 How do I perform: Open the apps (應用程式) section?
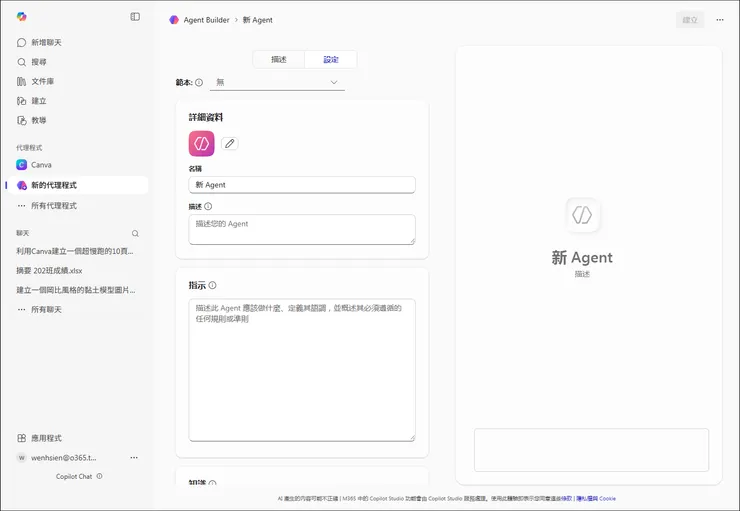[39, 438]
